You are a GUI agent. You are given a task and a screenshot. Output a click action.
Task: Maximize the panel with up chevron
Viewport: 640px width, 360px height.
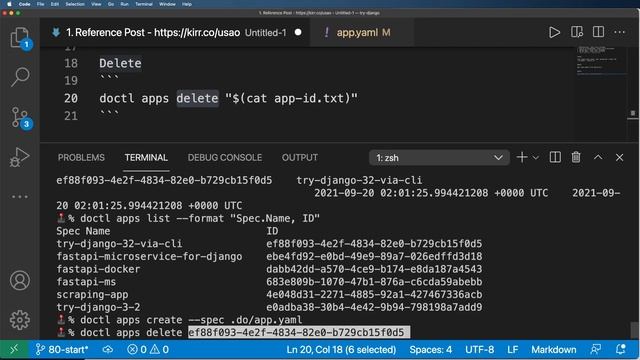(598, 157)
